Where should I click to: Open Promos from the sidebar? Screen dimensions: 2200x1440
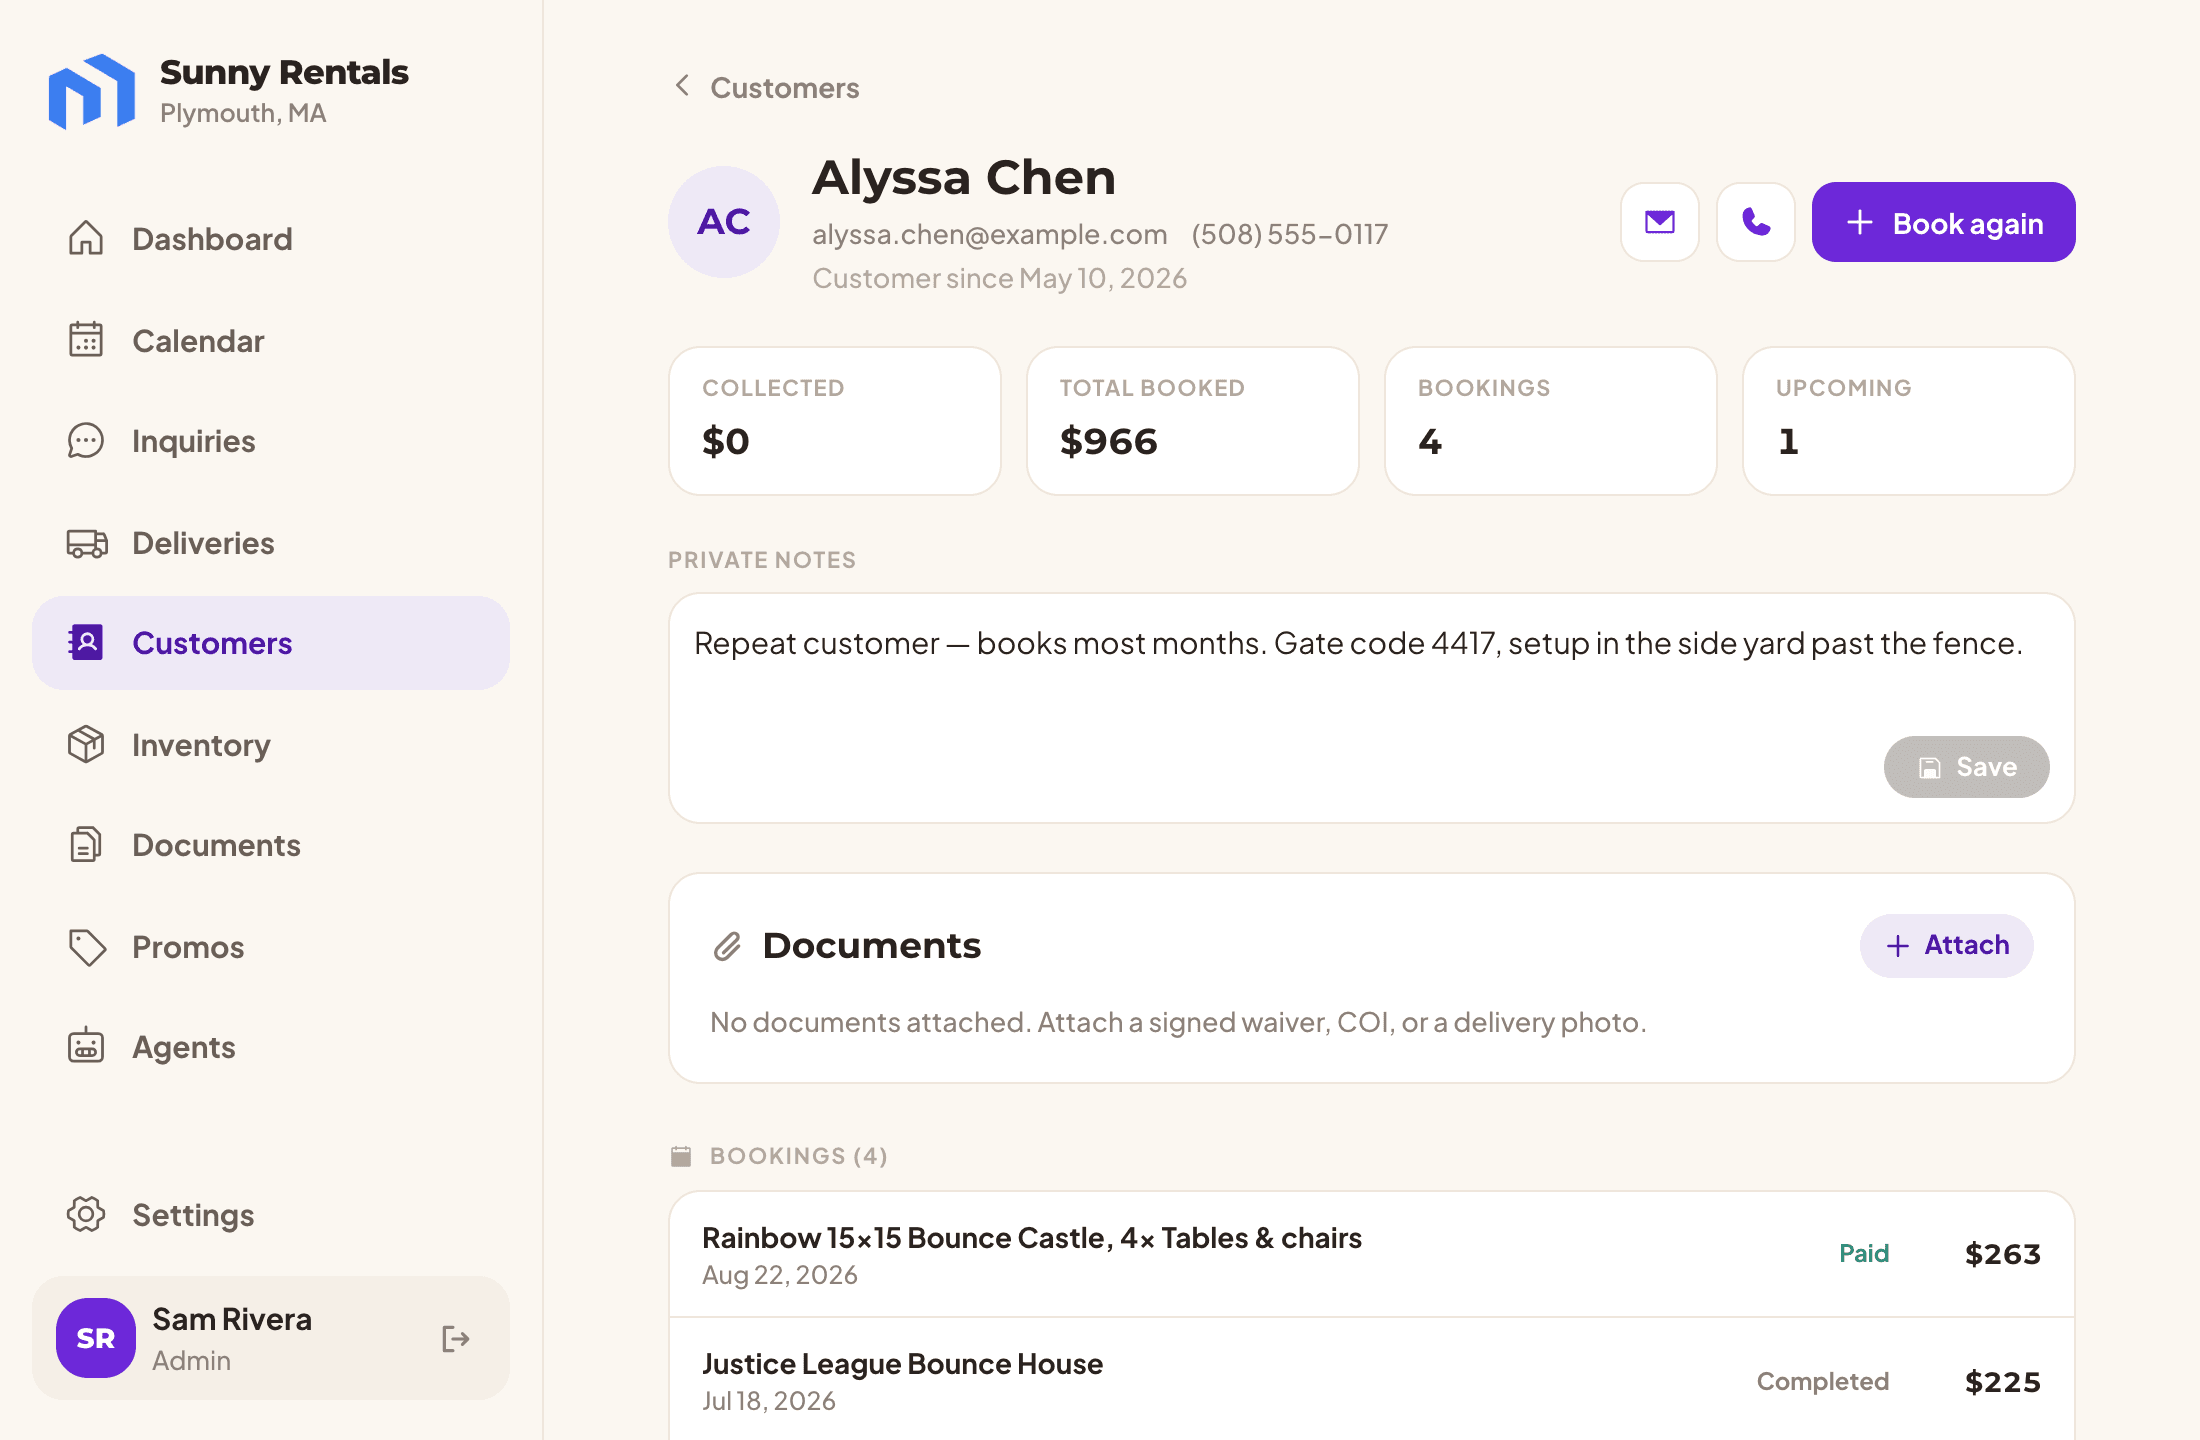tap(271, 947)
